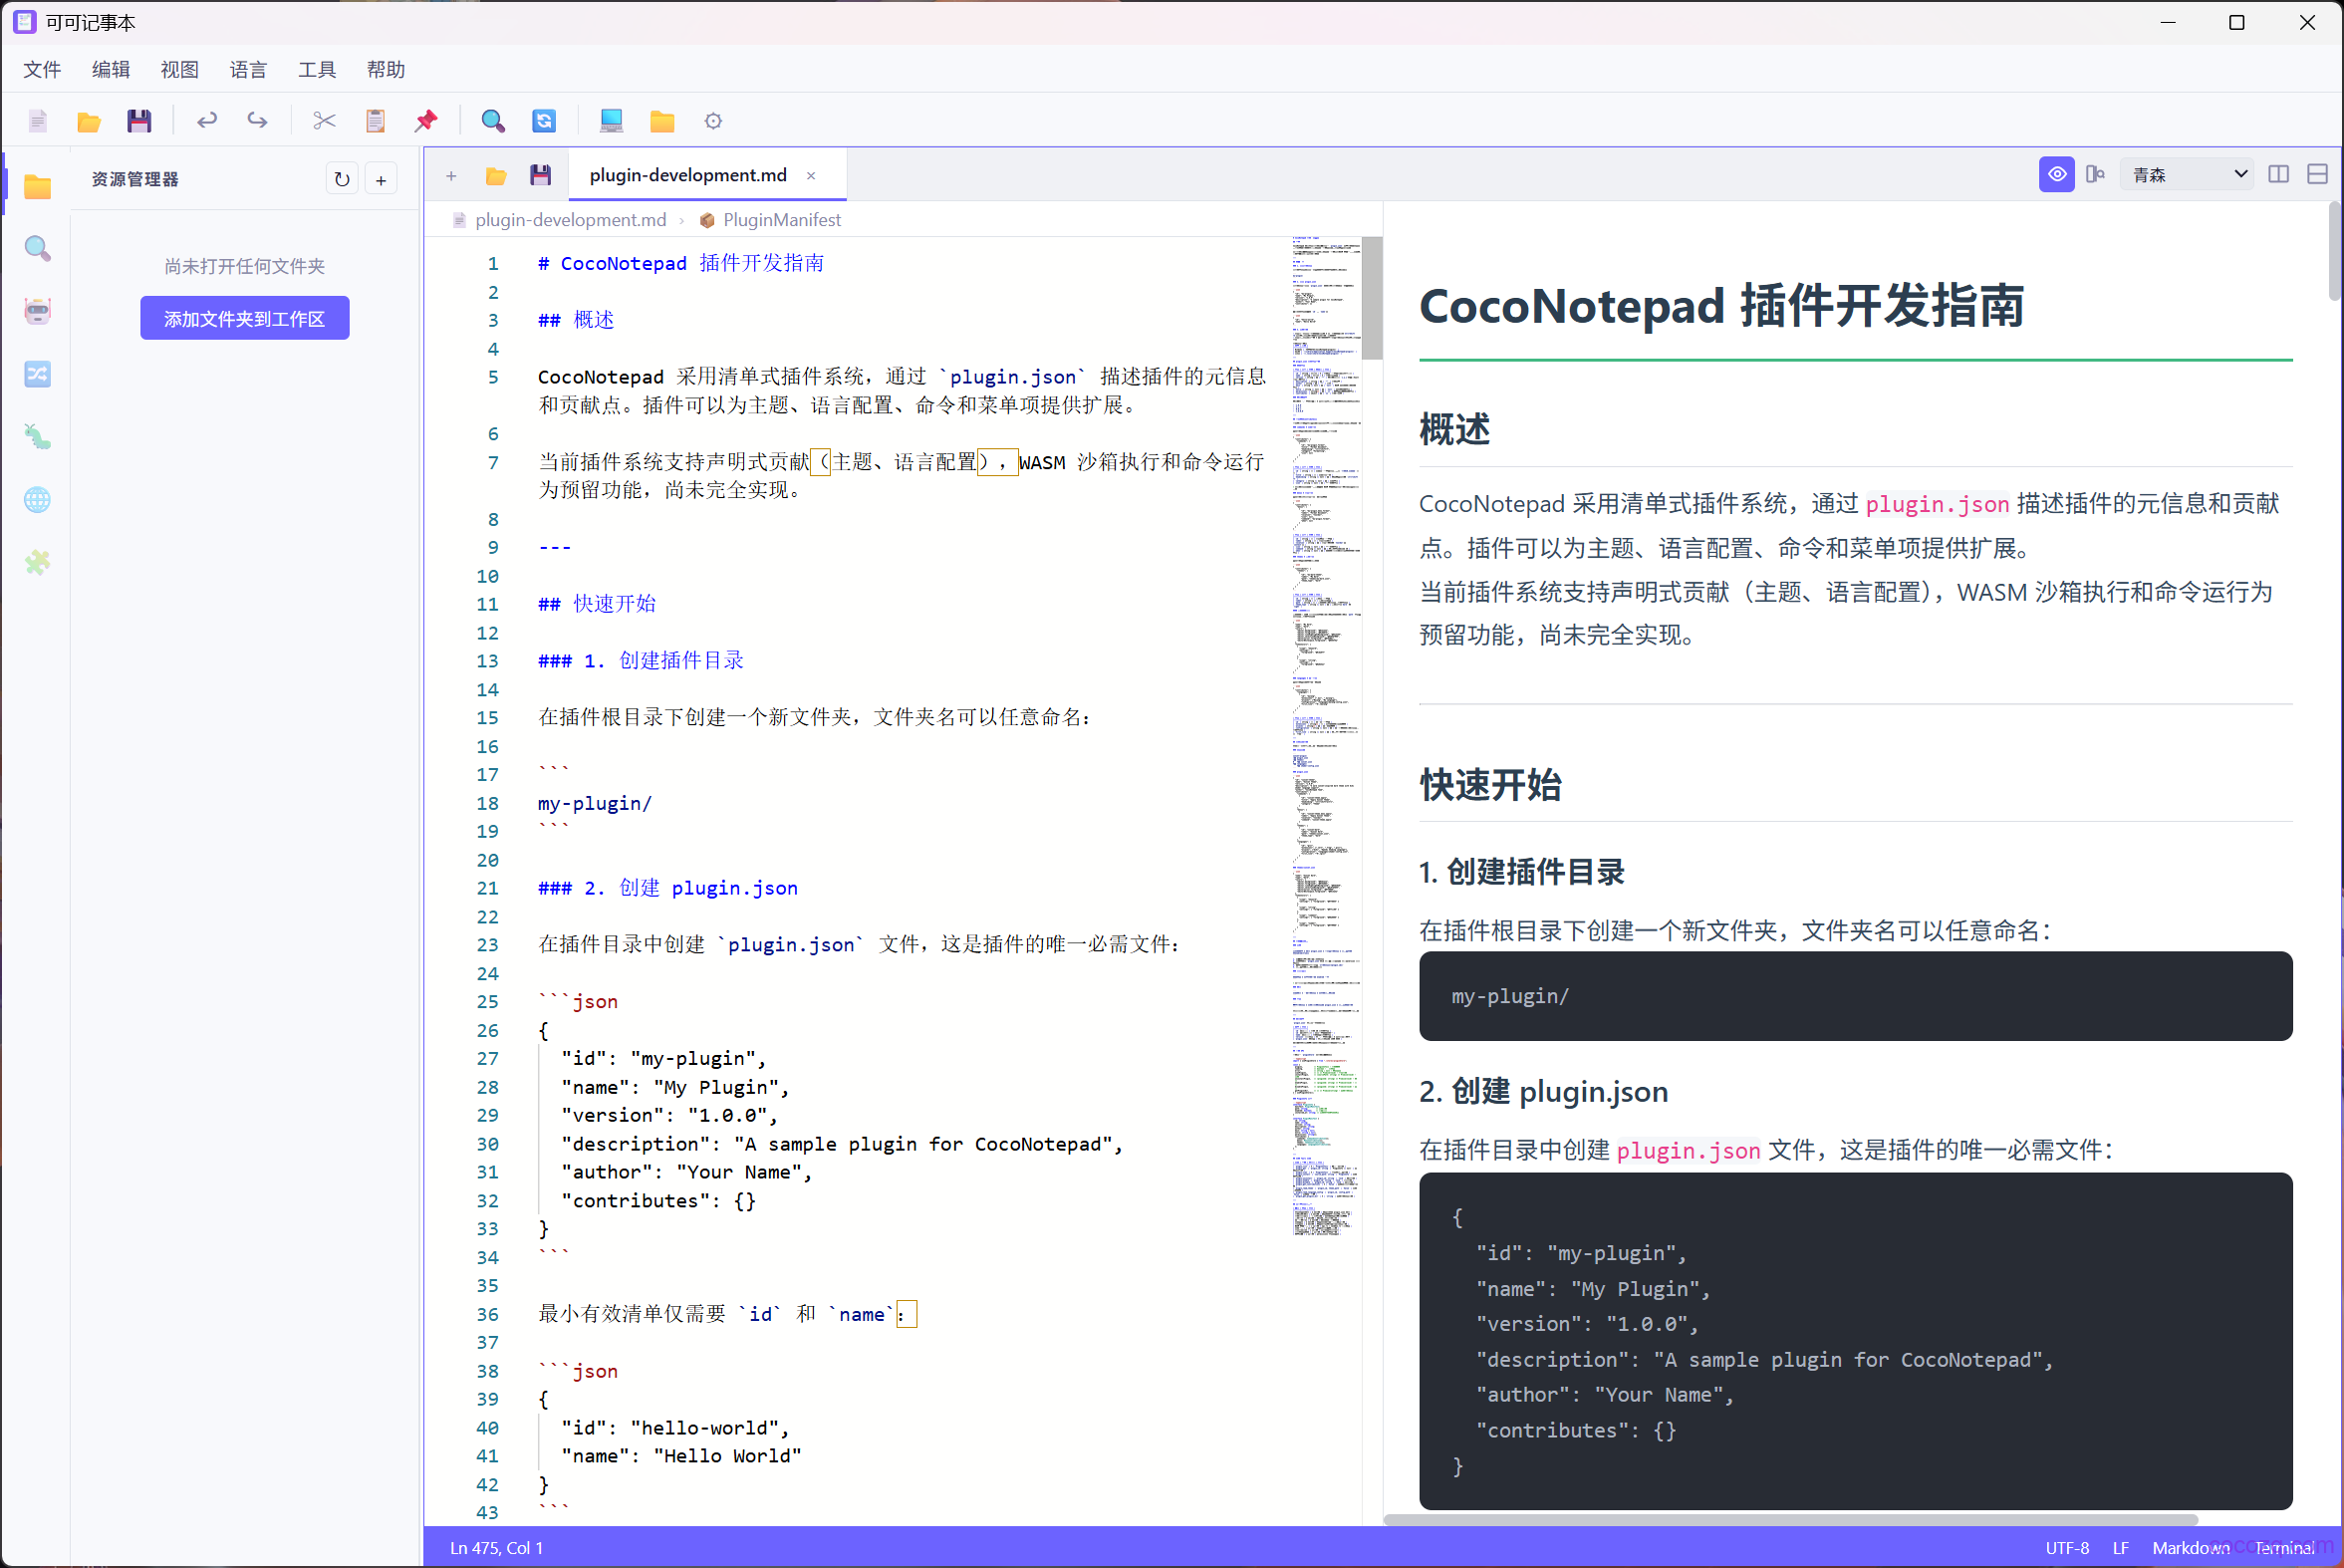Open file with the main toolbar folder icon
This screenshot has width=2344, height=1568.
coord(89,121)
